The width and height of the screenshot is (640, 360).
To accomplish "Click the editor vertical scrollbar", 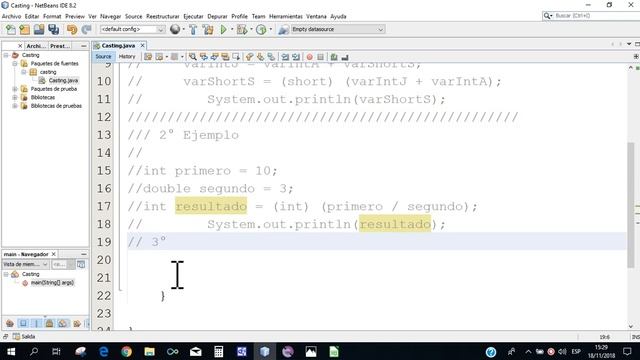I will click(x=631, y=205).
